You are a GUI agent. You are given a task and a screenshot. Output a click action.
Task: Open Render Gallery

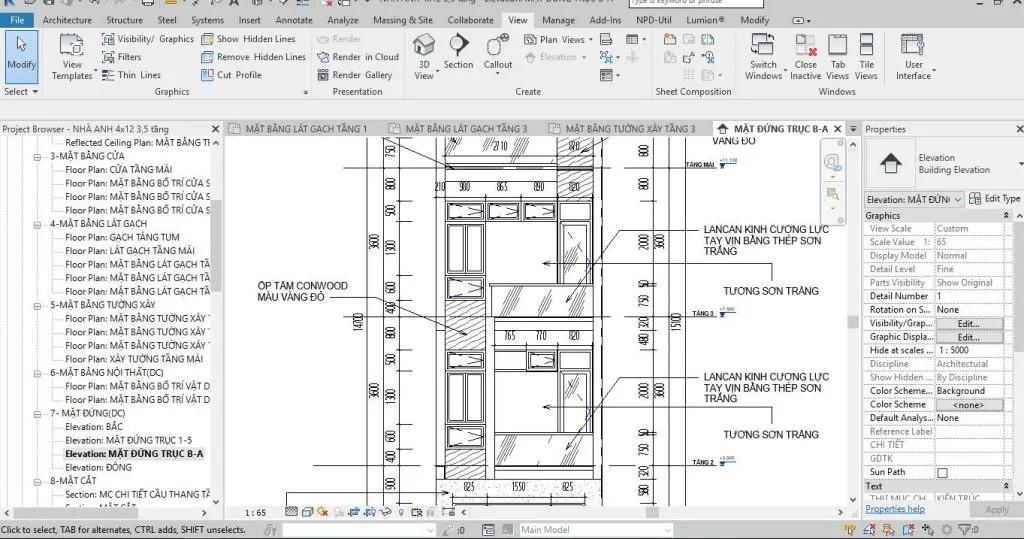click(355, 74)
